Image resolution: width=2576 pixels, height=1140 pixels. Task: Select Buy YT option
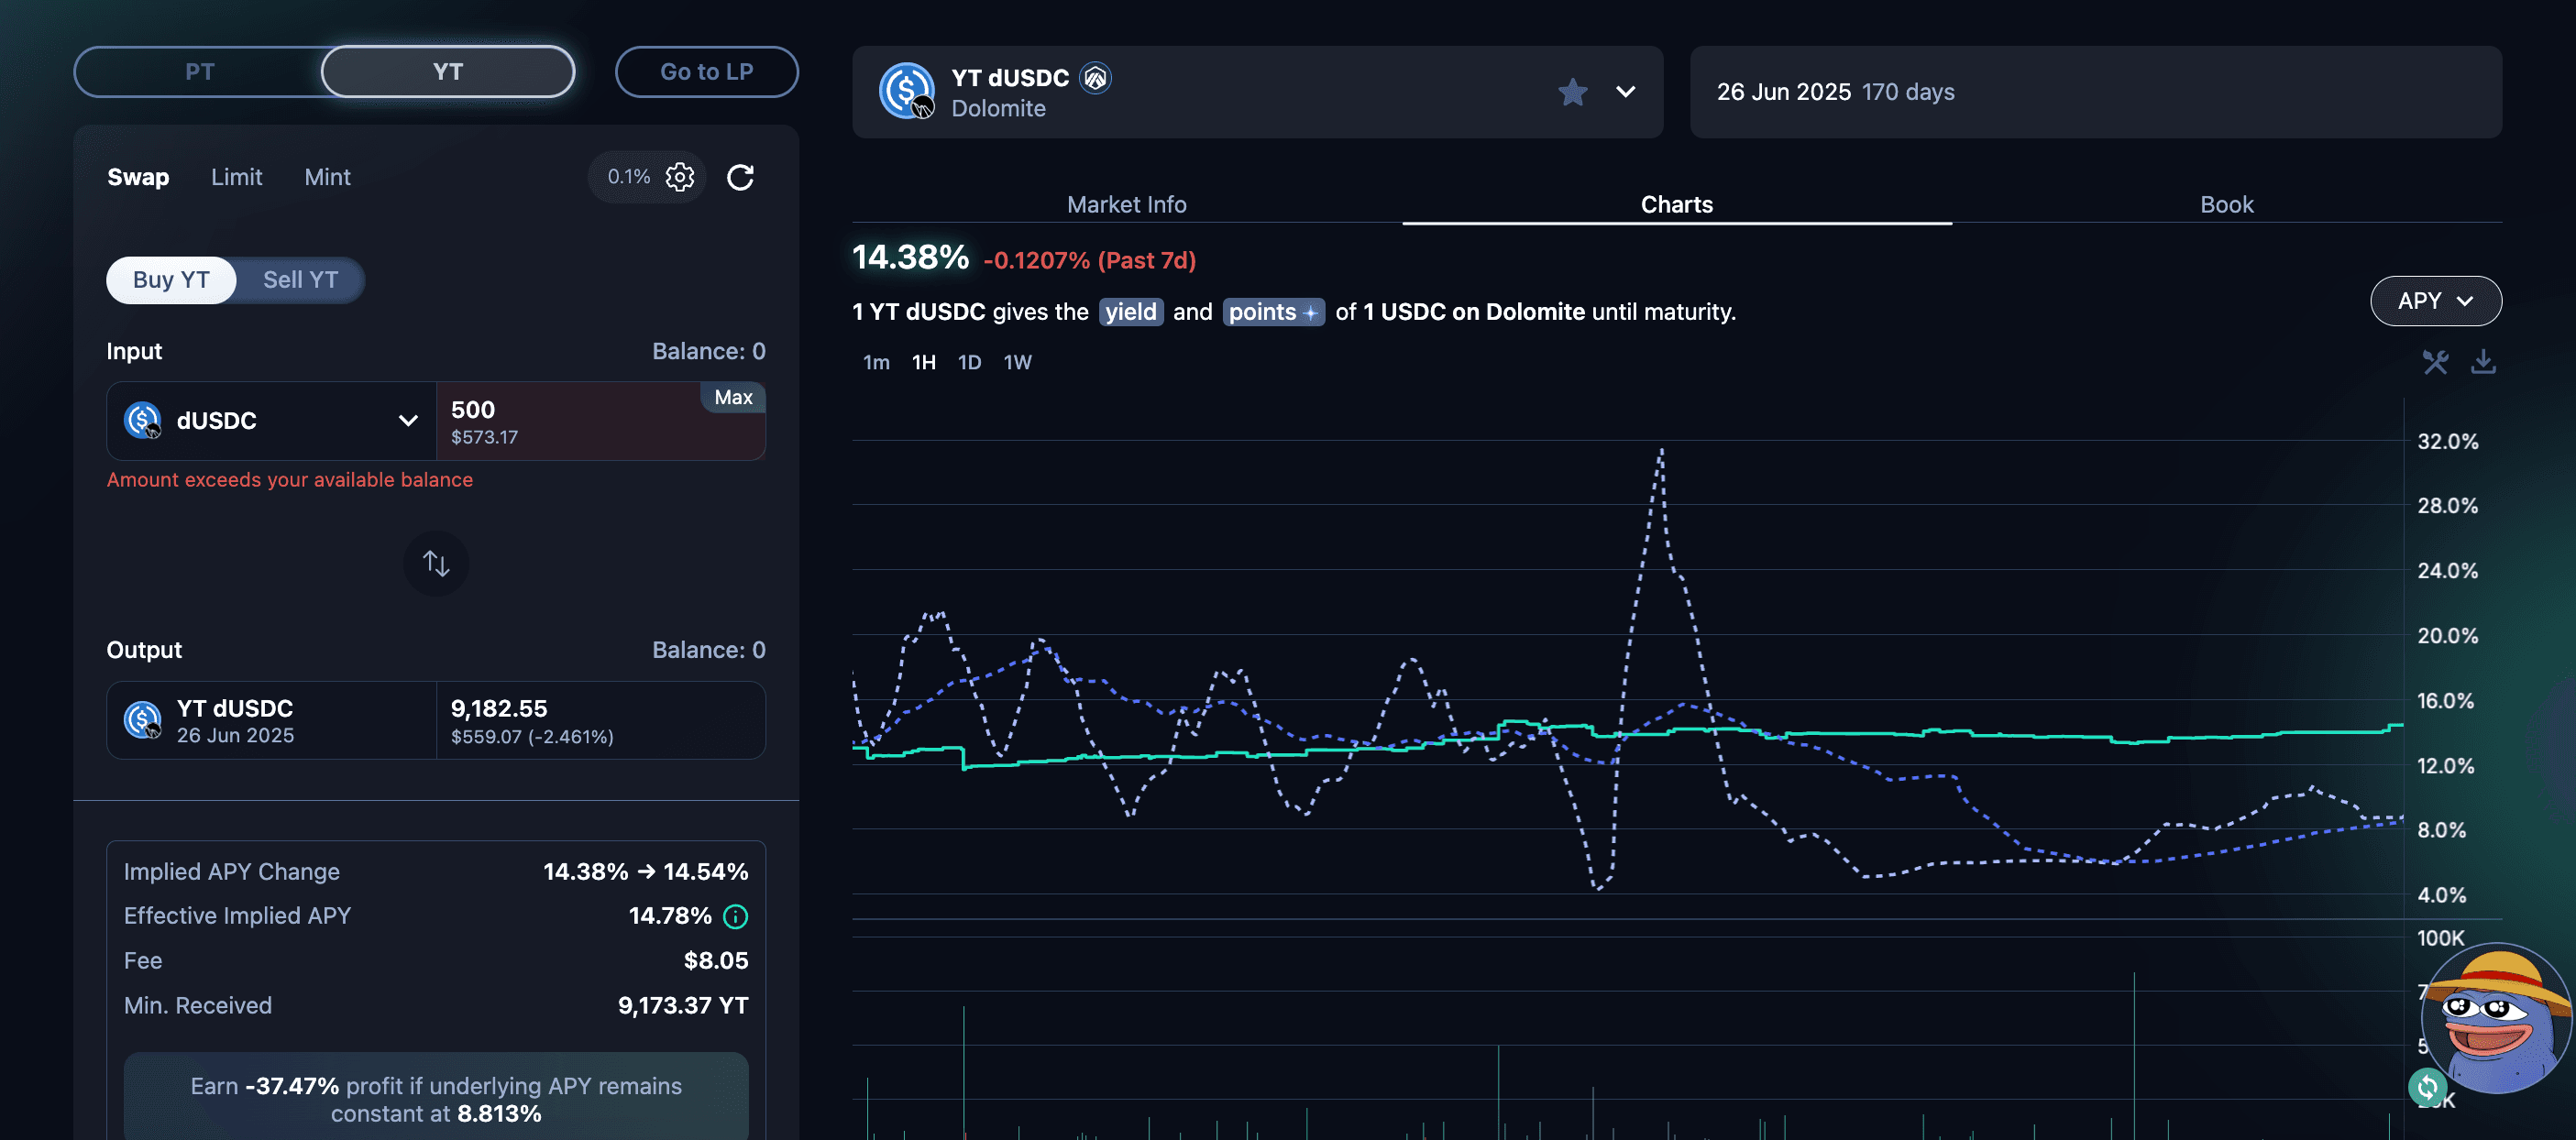171,280
